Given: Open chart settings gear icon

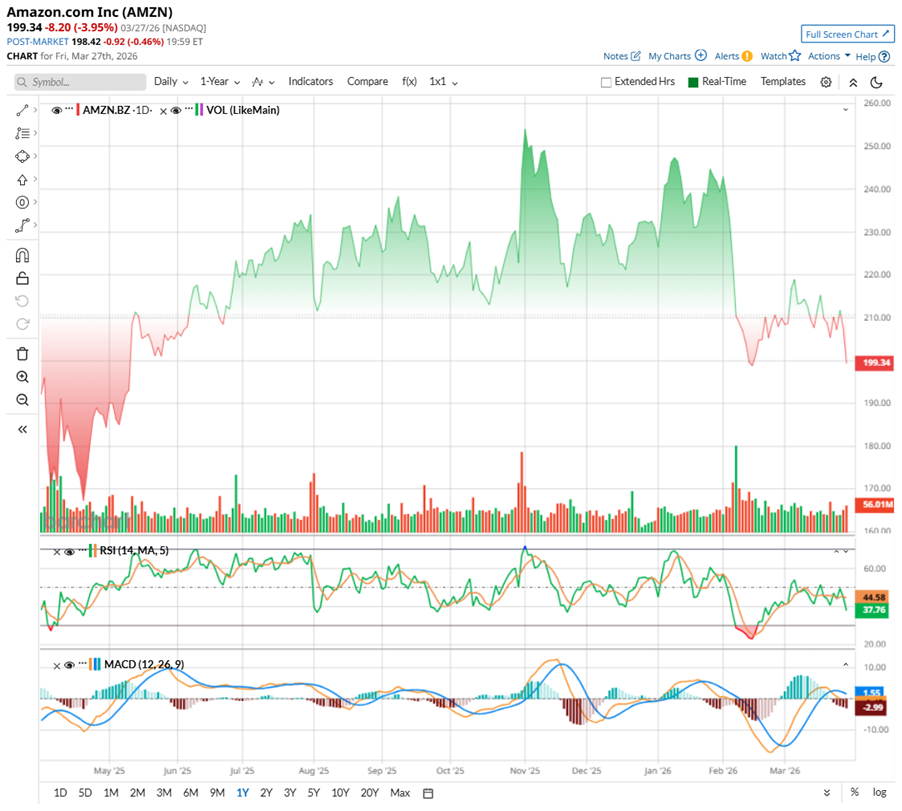Looking at the screenshot, I should pos(825,82).
